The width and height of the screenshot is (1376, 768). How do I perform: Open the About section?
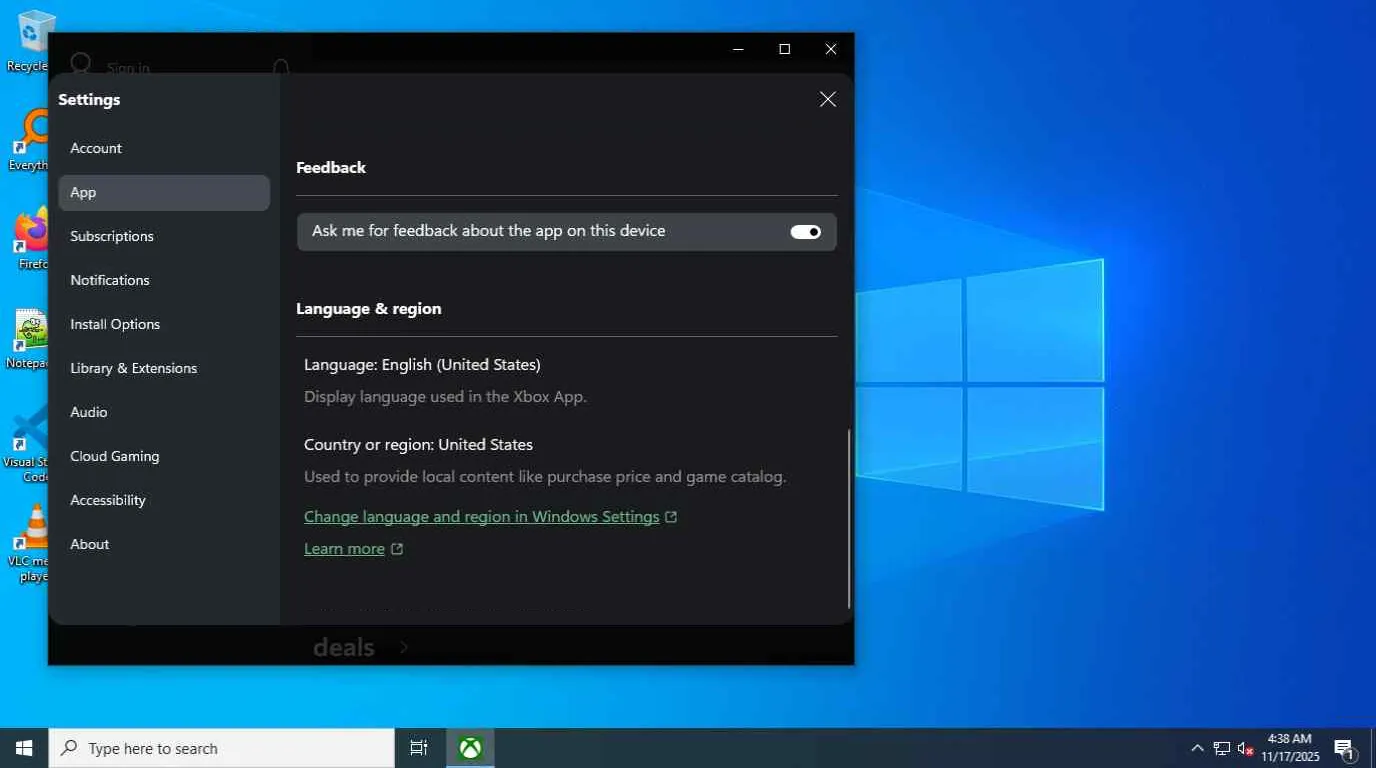click(x=164, y=544)
